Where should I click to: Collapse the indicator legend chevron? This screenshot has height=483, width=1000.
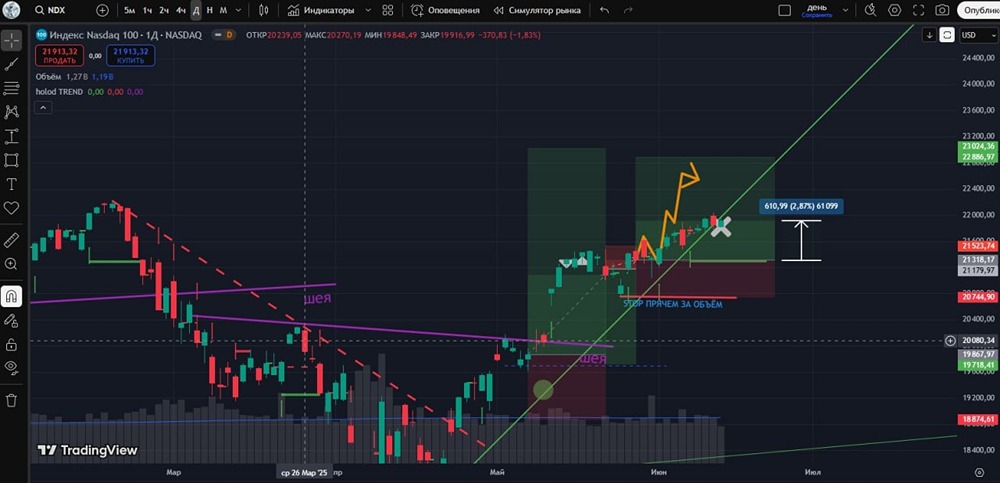pyautogui.click(x=43, y=108)
